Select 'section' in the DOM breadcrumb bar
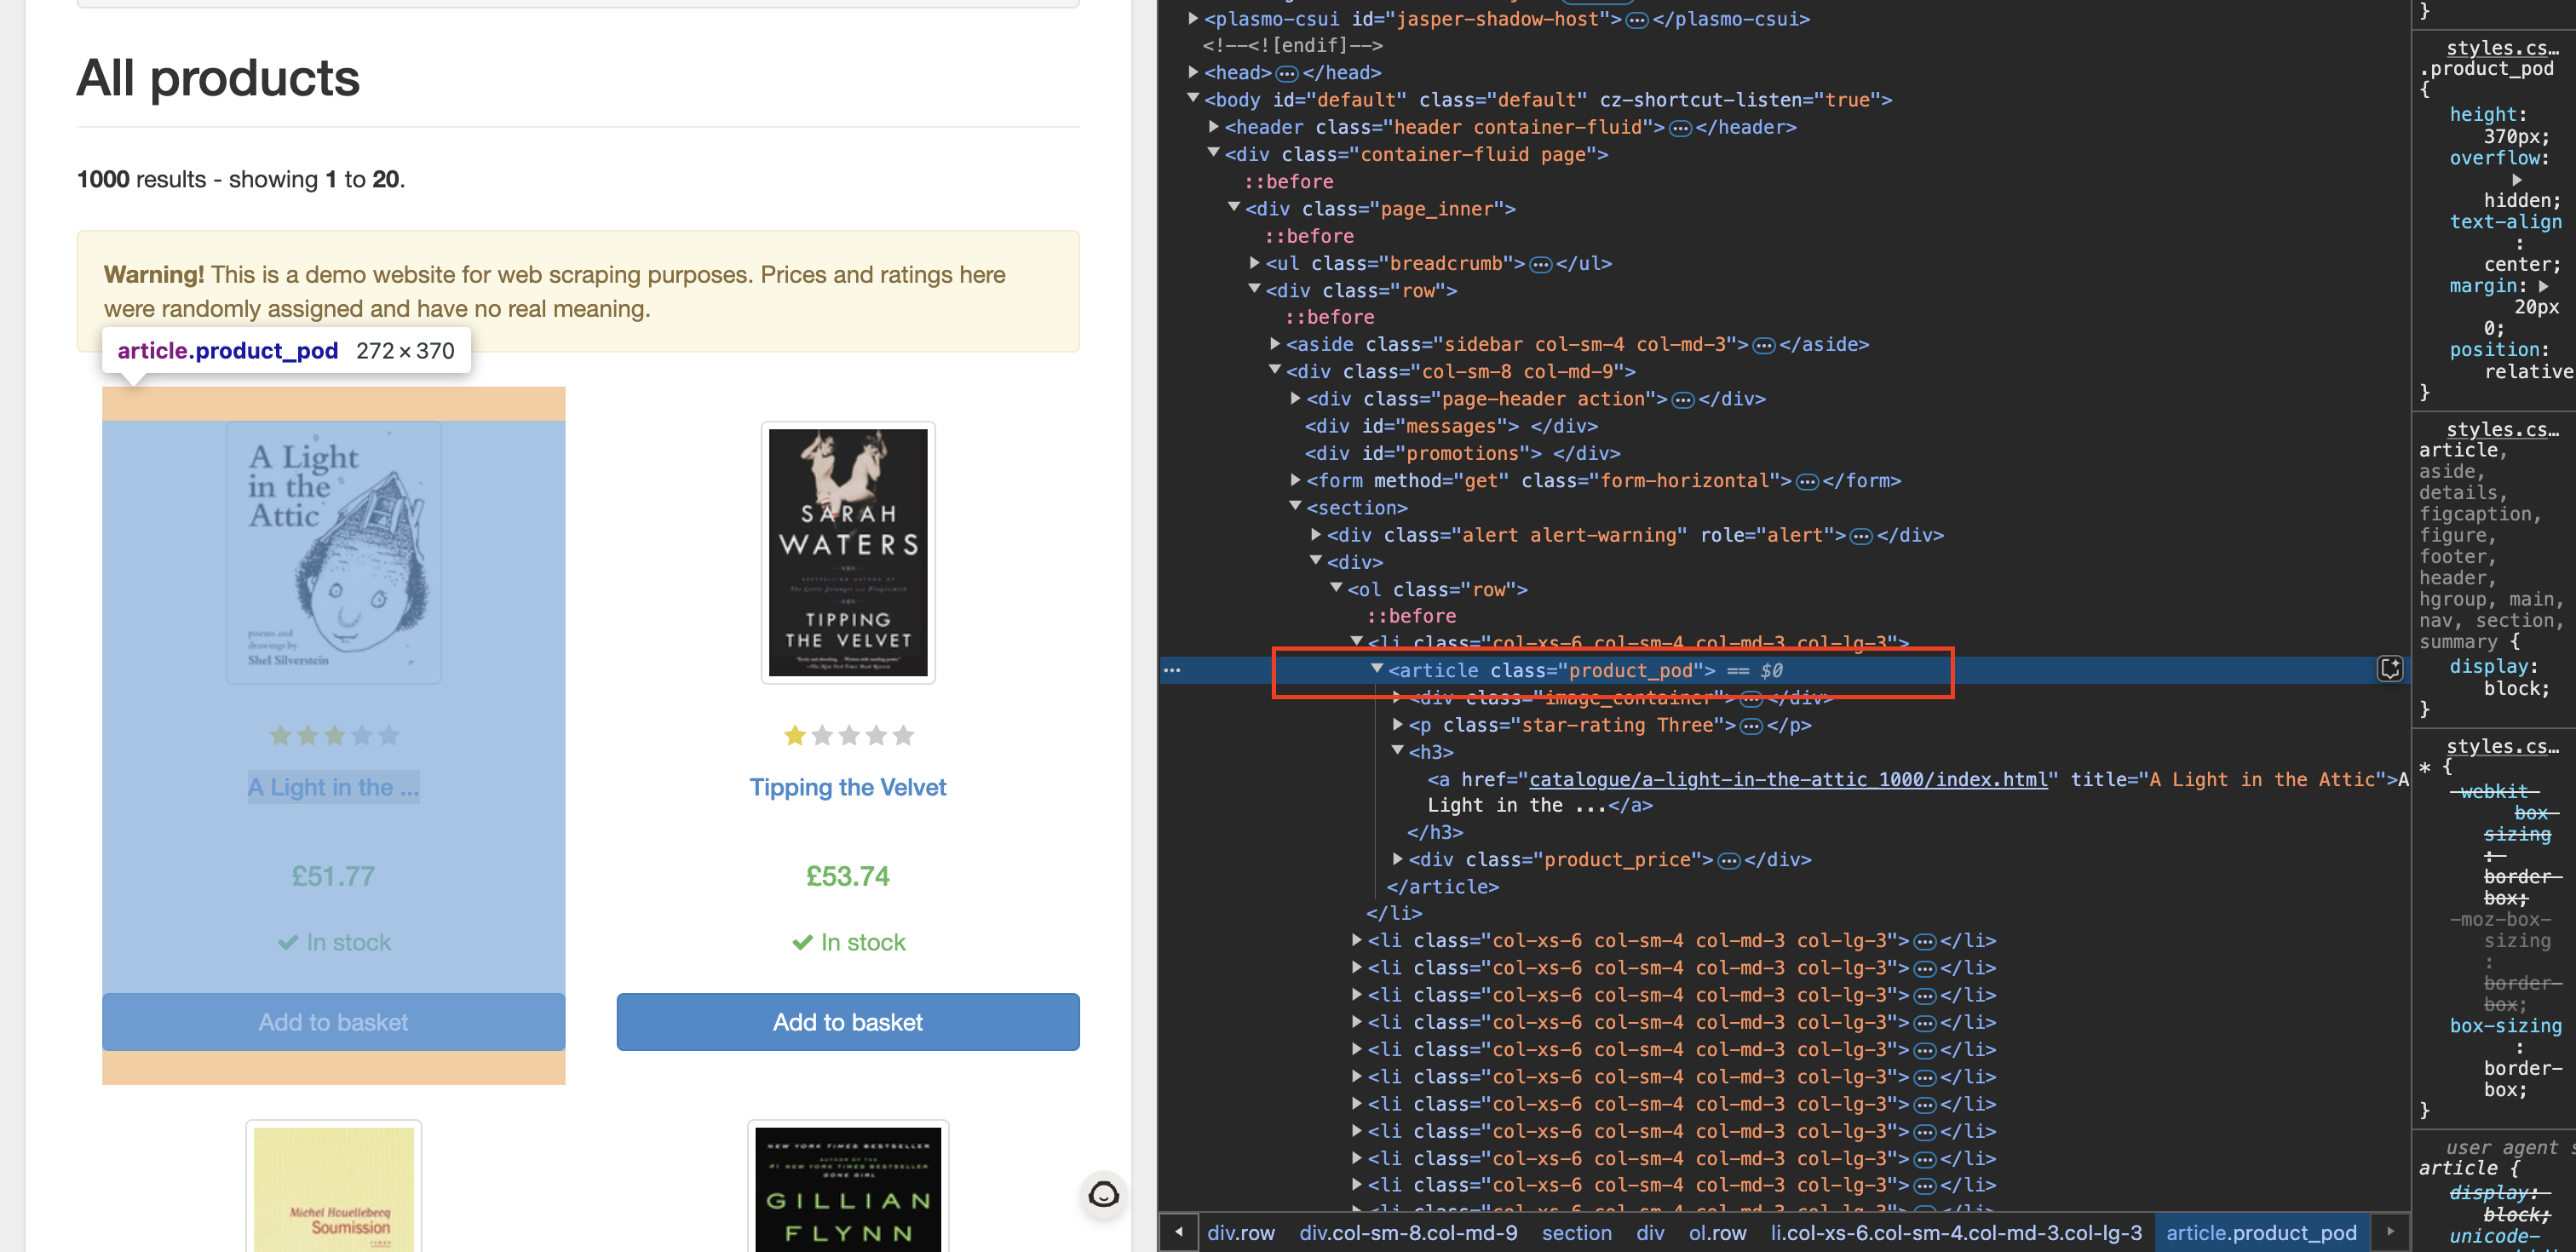2576x1252 pixels. 1577,1232
